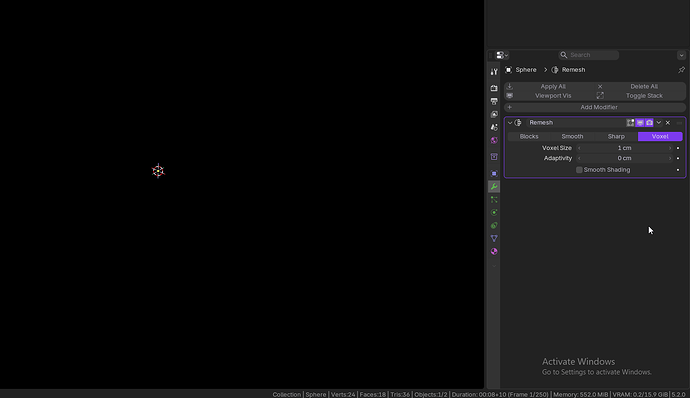Toggle Remesh render display camera
This screenshot has height=398, width=690.
pos(650,123)
